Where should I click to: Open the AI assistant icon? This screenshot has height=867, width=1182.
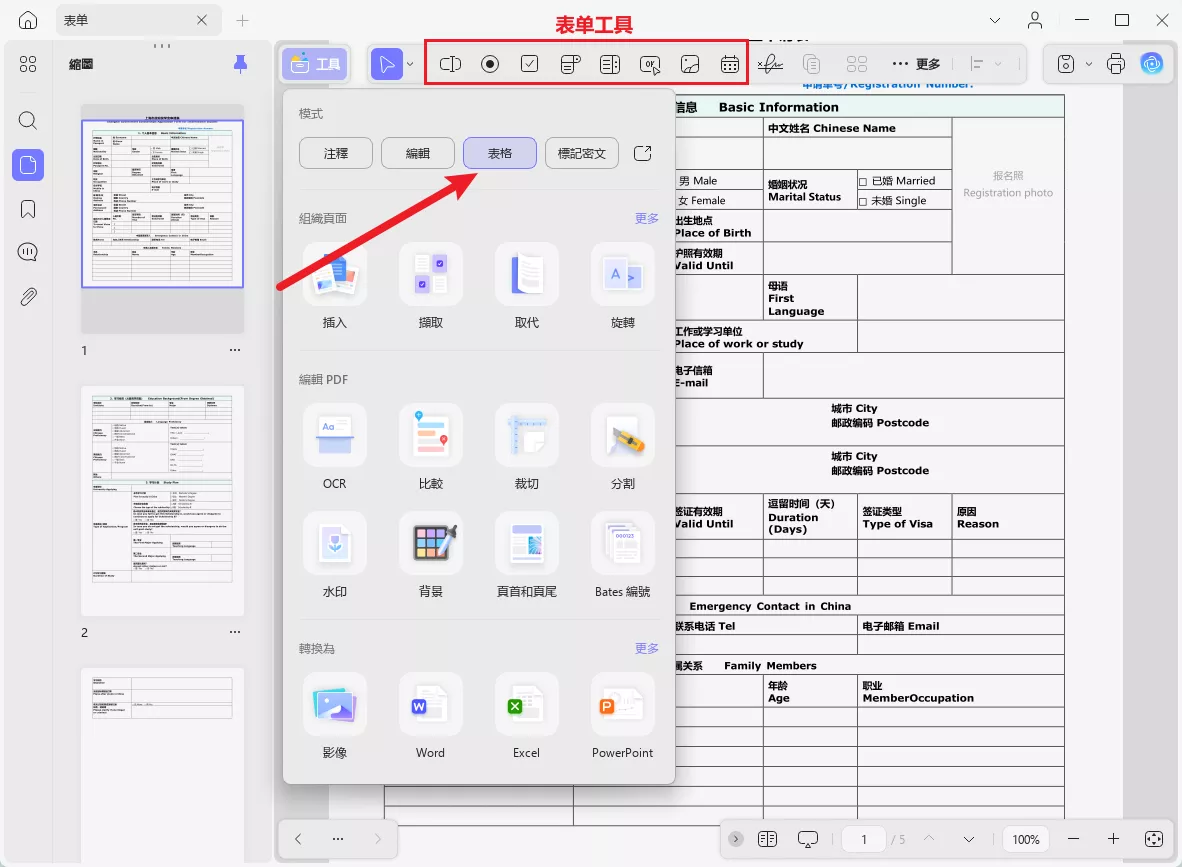coord(1152,64)
